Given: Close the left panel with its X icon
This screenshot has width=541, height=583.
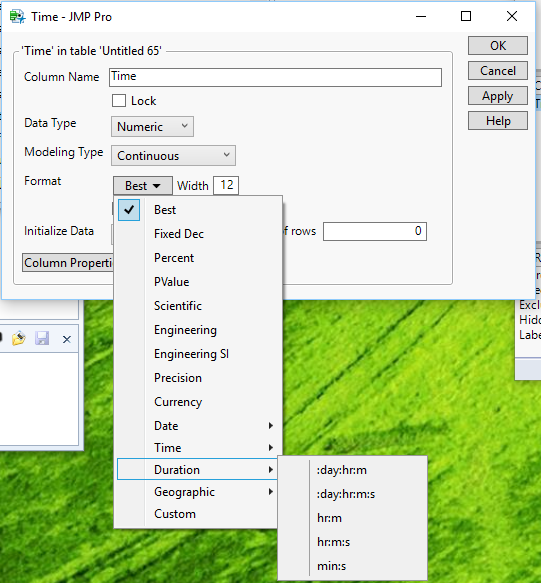Looking at the screenshot, I should pos(67,339).
